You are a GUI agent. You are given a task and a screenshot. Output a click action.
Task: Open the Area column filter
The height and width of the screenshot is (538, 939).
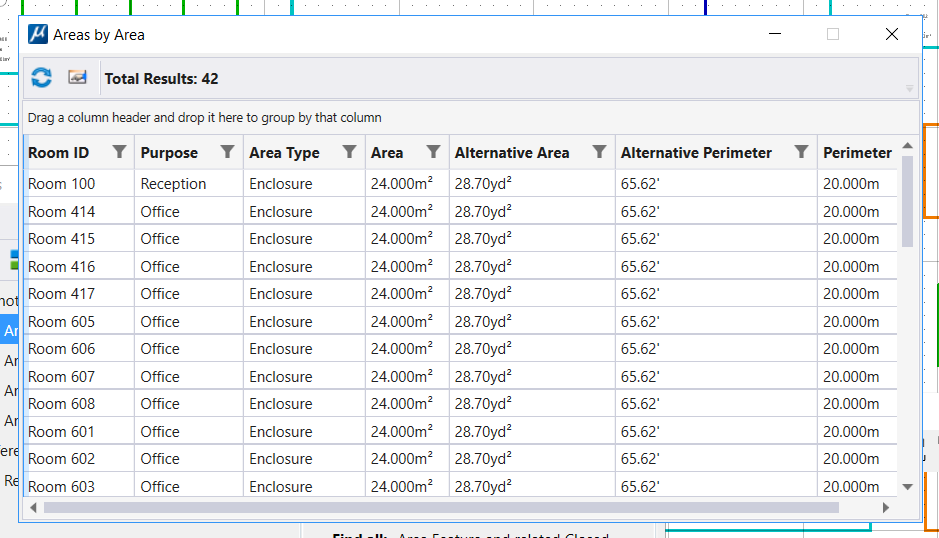pyautogui.click(x=434, y=152)
